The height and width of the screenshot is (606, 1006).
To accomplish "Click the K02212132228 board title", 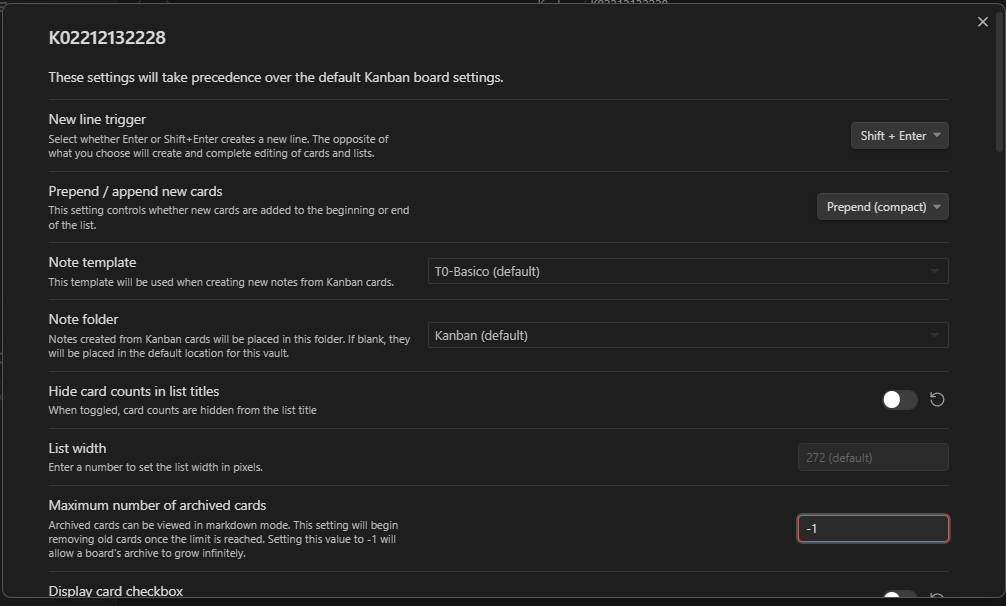I will tap(102, 37).
